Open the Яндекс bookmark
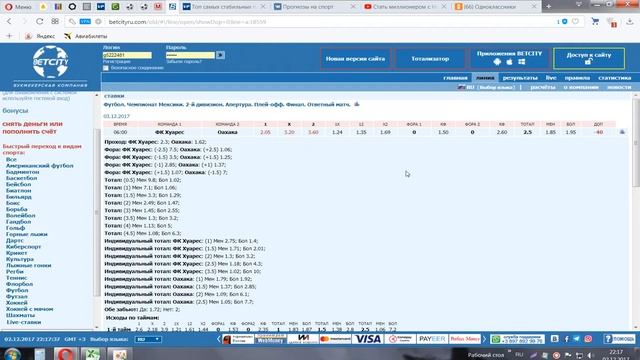 (40, 36)
